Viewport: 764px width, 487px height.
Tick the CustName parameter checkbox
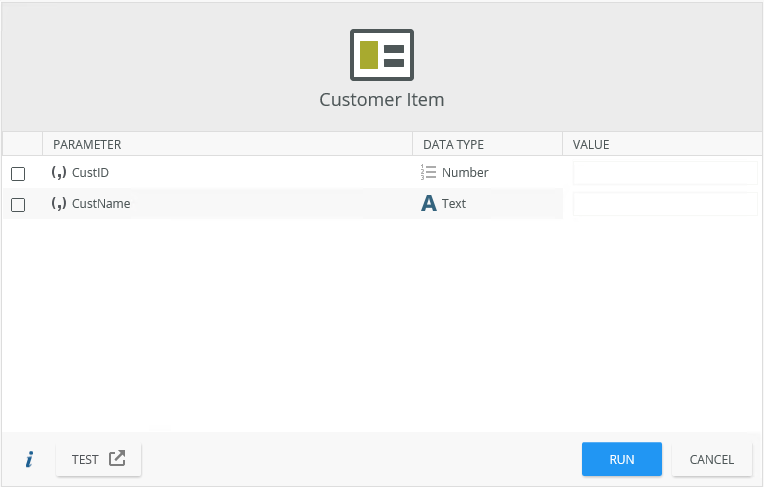[x=18, y=205]
